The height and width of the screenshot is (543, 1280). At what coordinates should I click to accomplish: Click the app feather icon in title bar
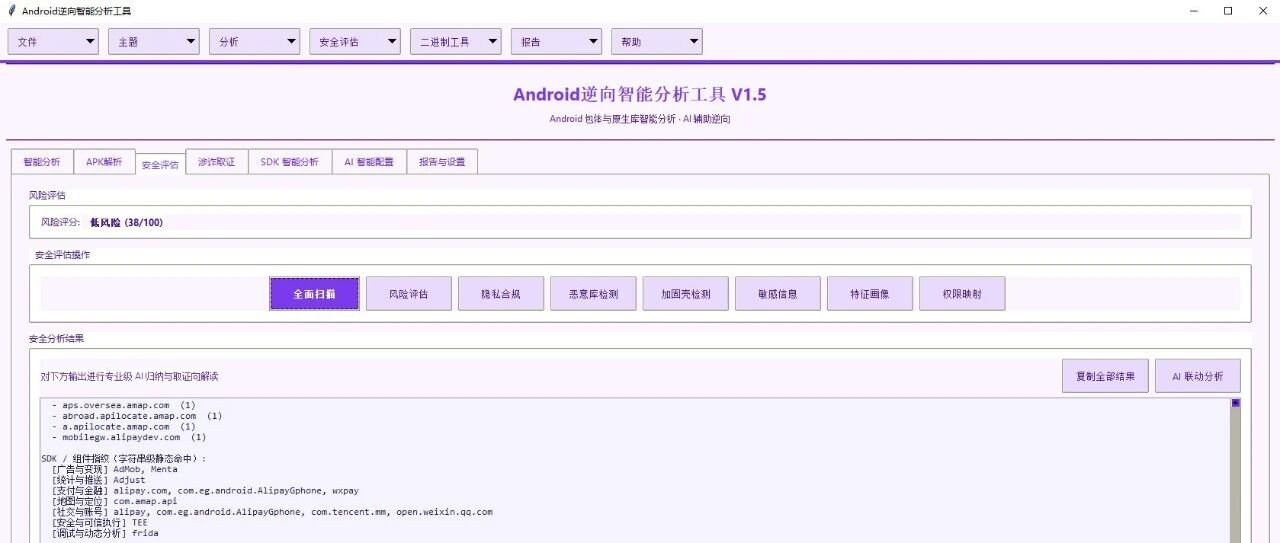11,11
